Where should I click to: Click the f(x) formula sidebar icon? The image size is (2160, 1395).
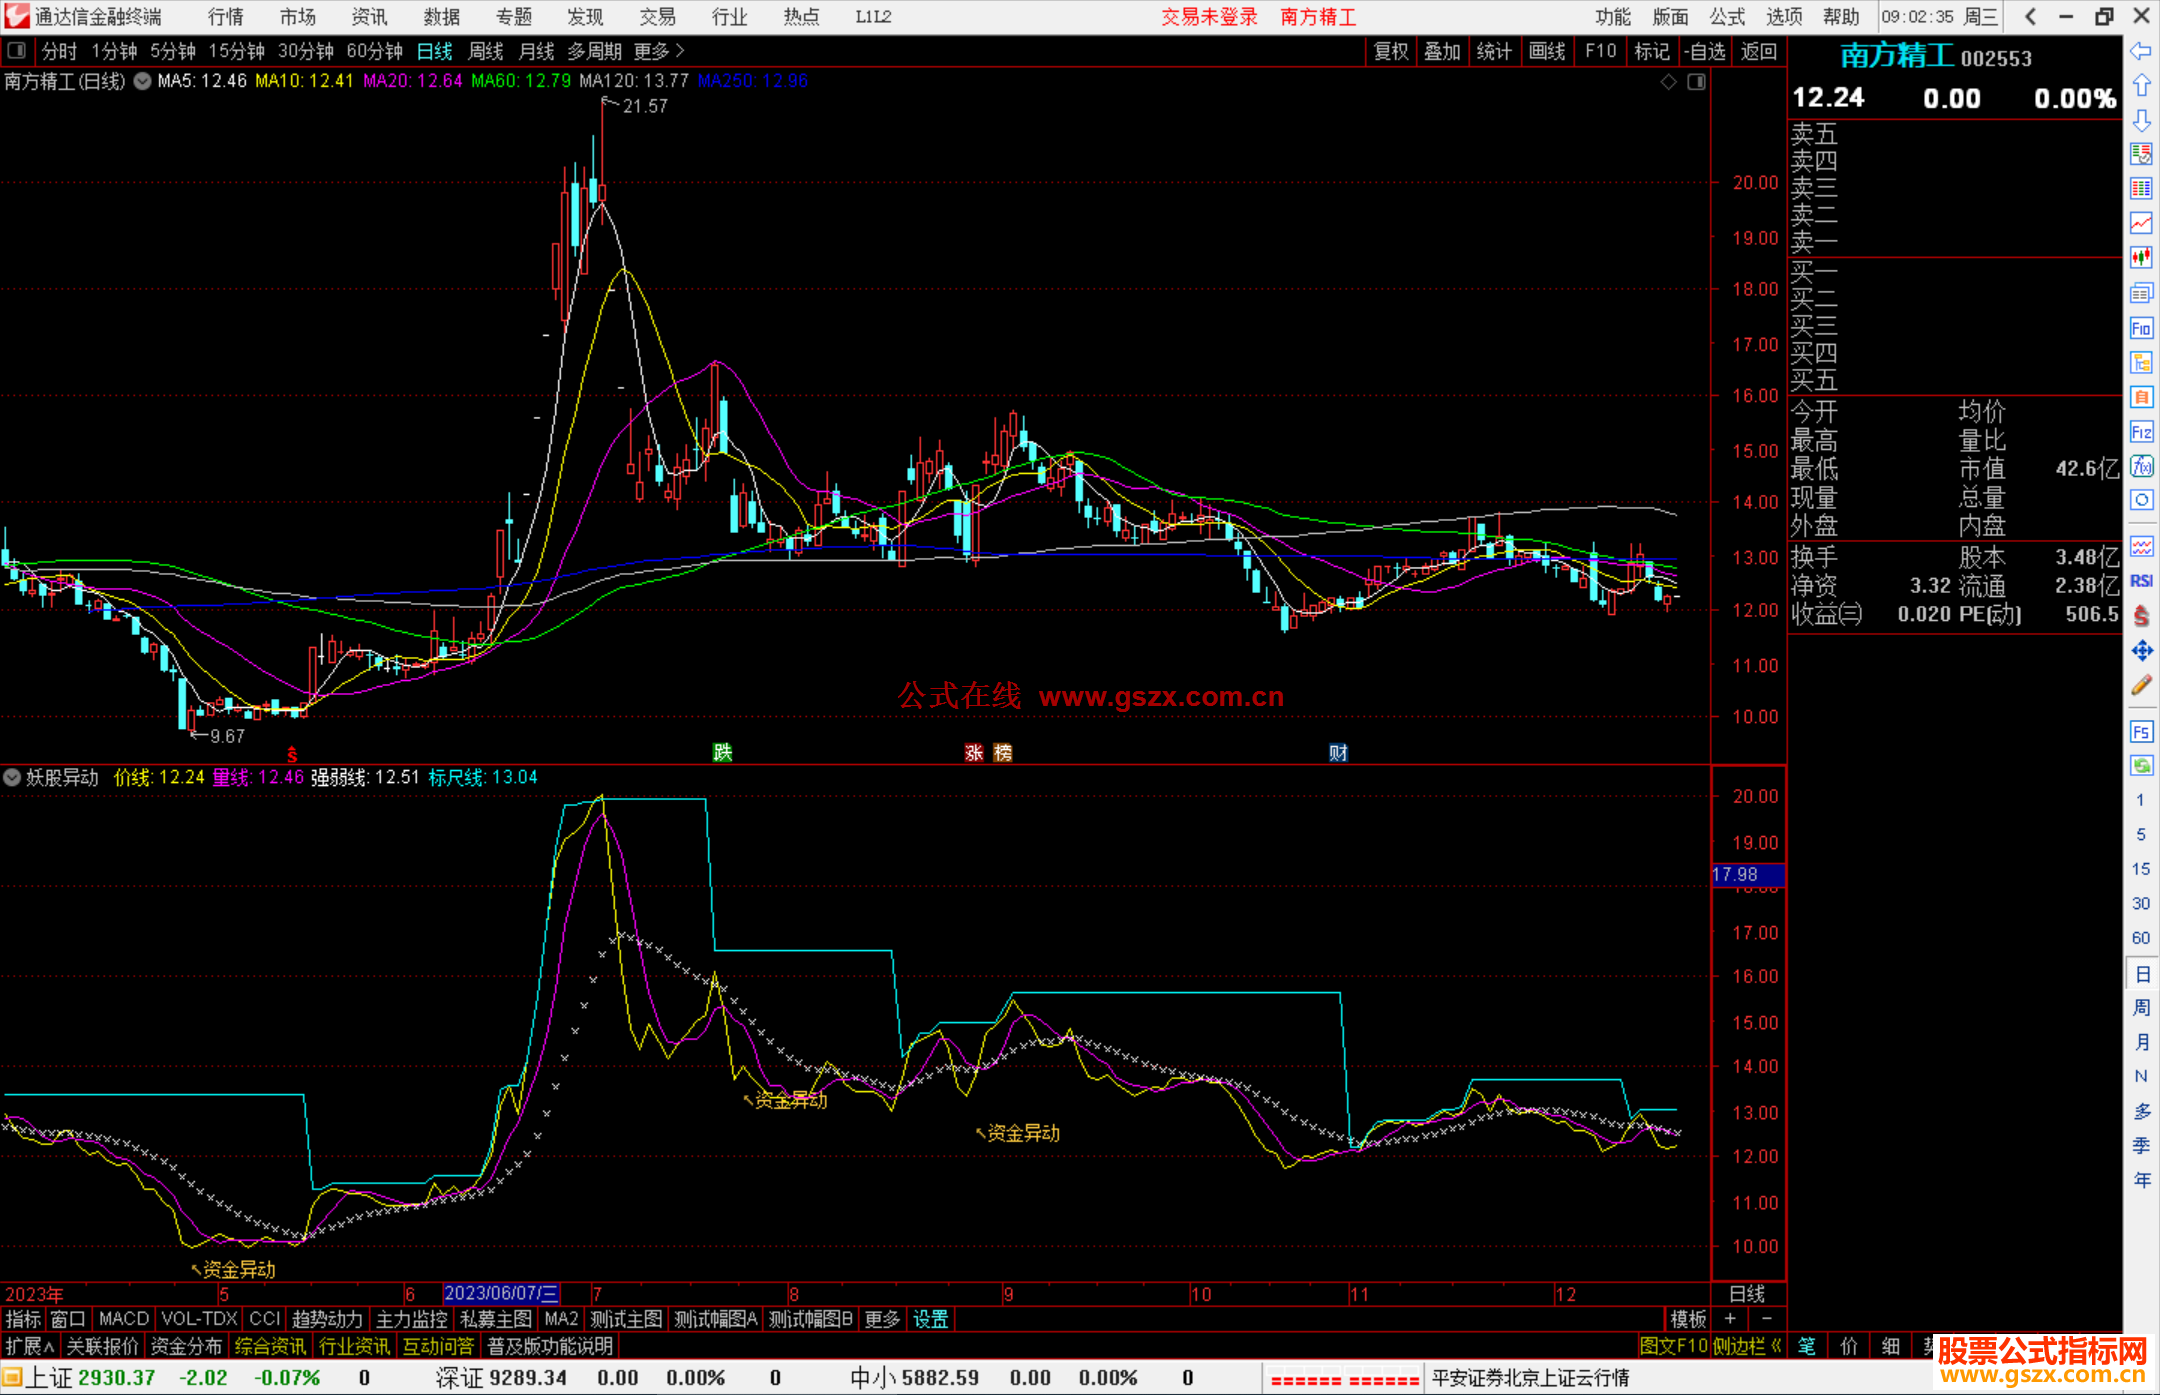tap(2141, 466)
